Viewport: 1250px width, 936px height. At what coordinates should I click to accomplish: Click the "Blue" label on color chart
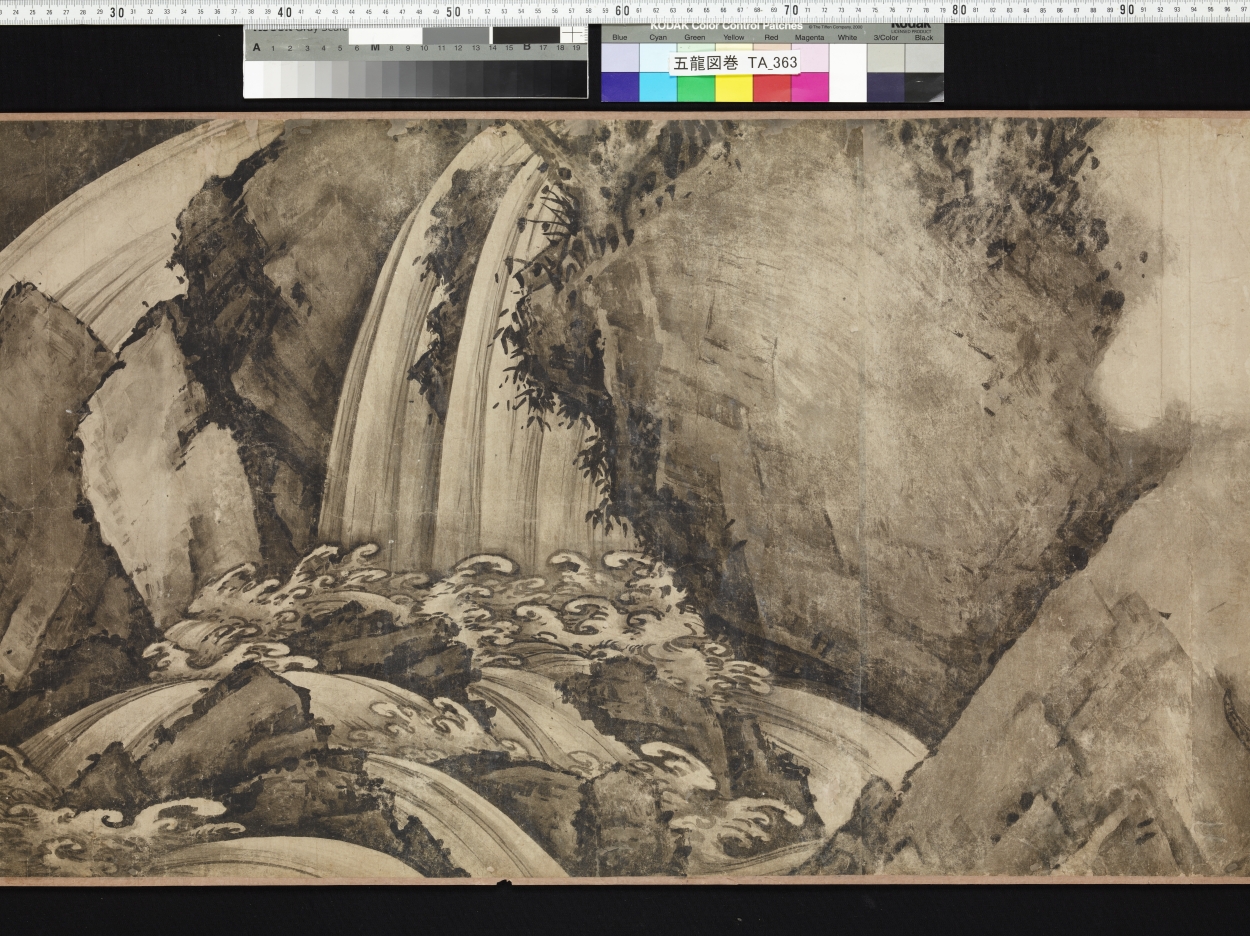click(620, 37)
